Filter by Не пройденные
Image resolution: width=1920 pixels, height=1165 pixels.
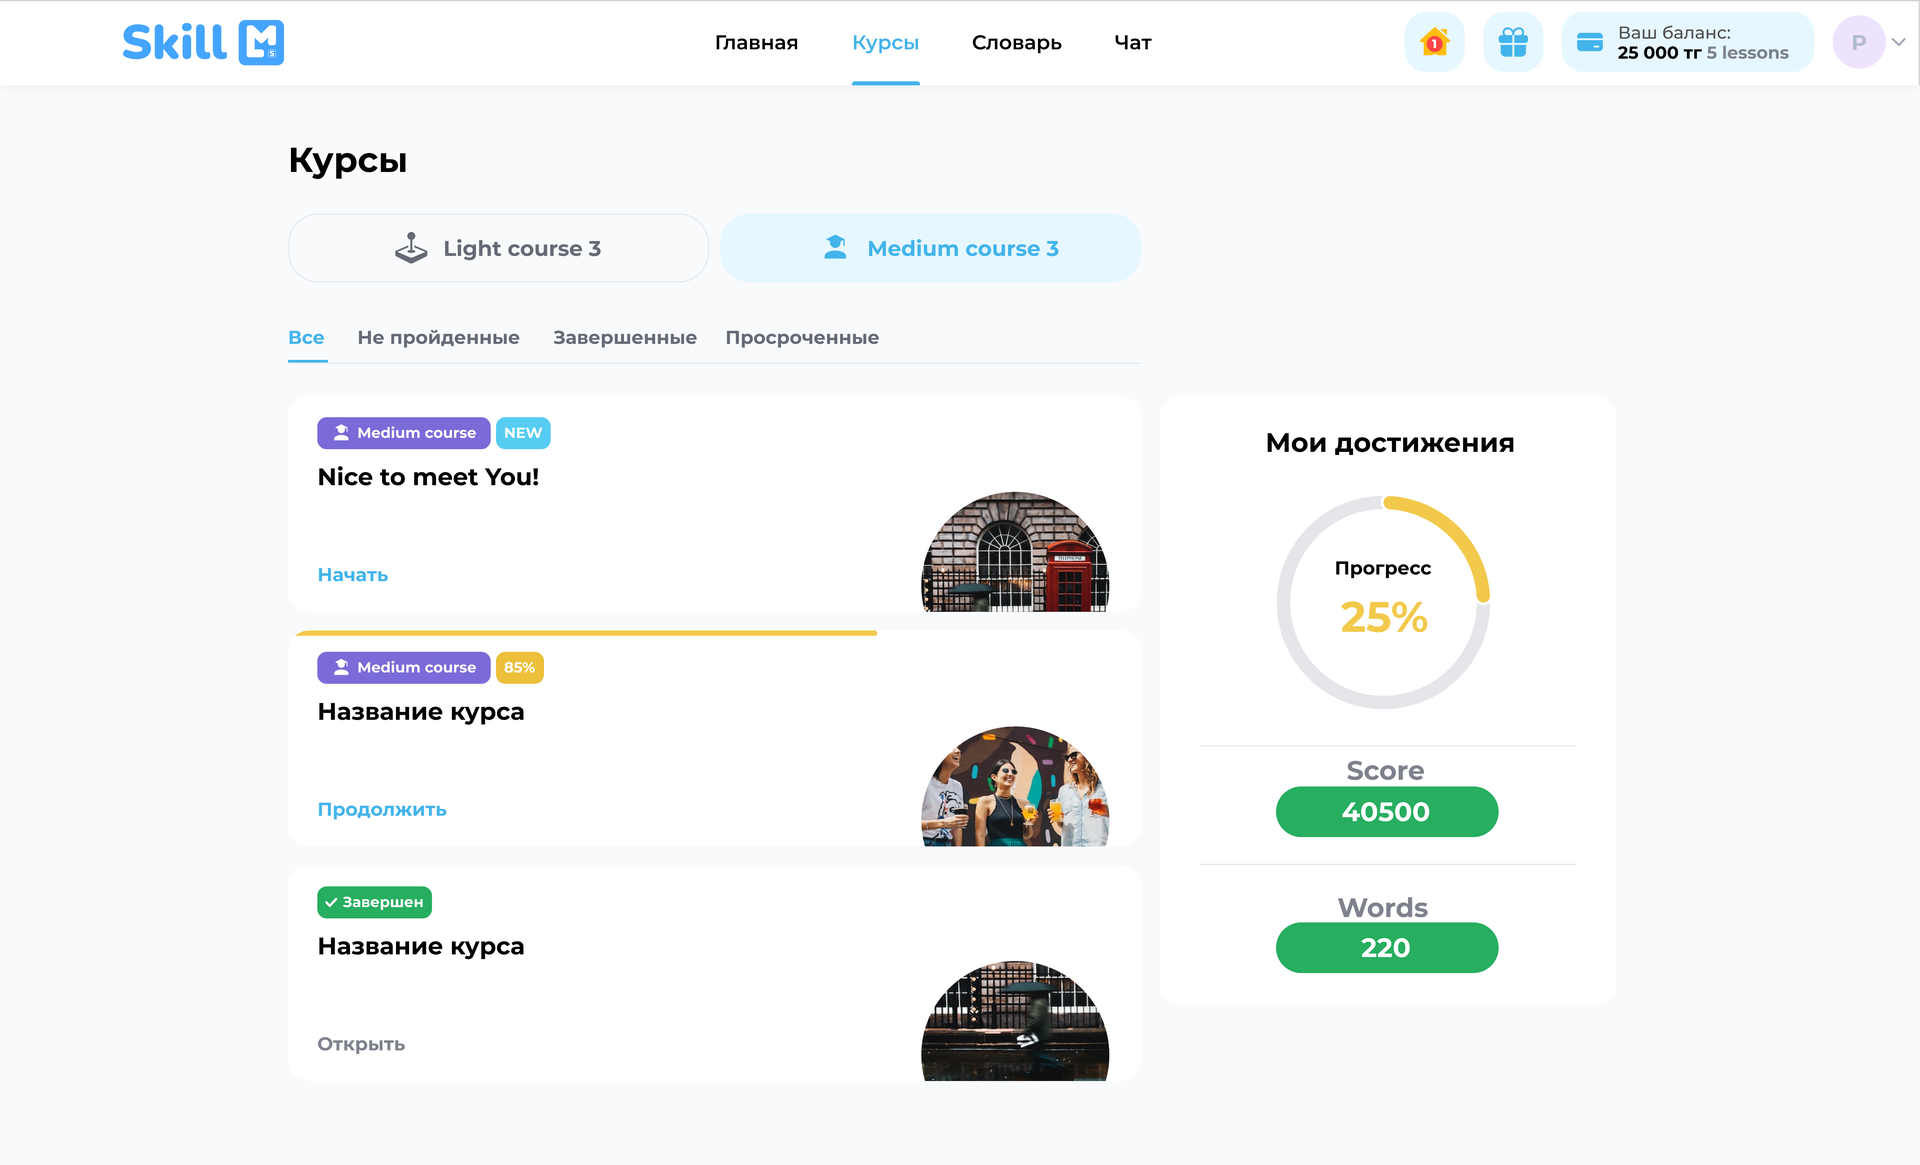(438, 338)
